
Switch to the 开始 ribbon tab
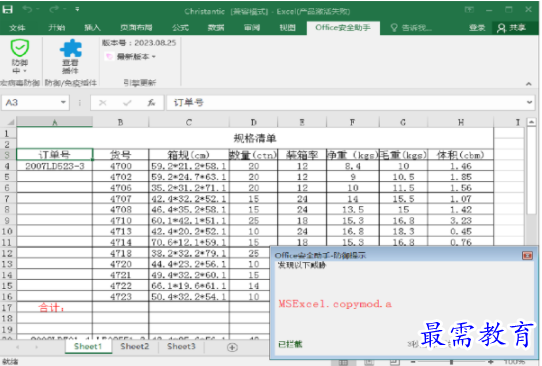point(57,28)
